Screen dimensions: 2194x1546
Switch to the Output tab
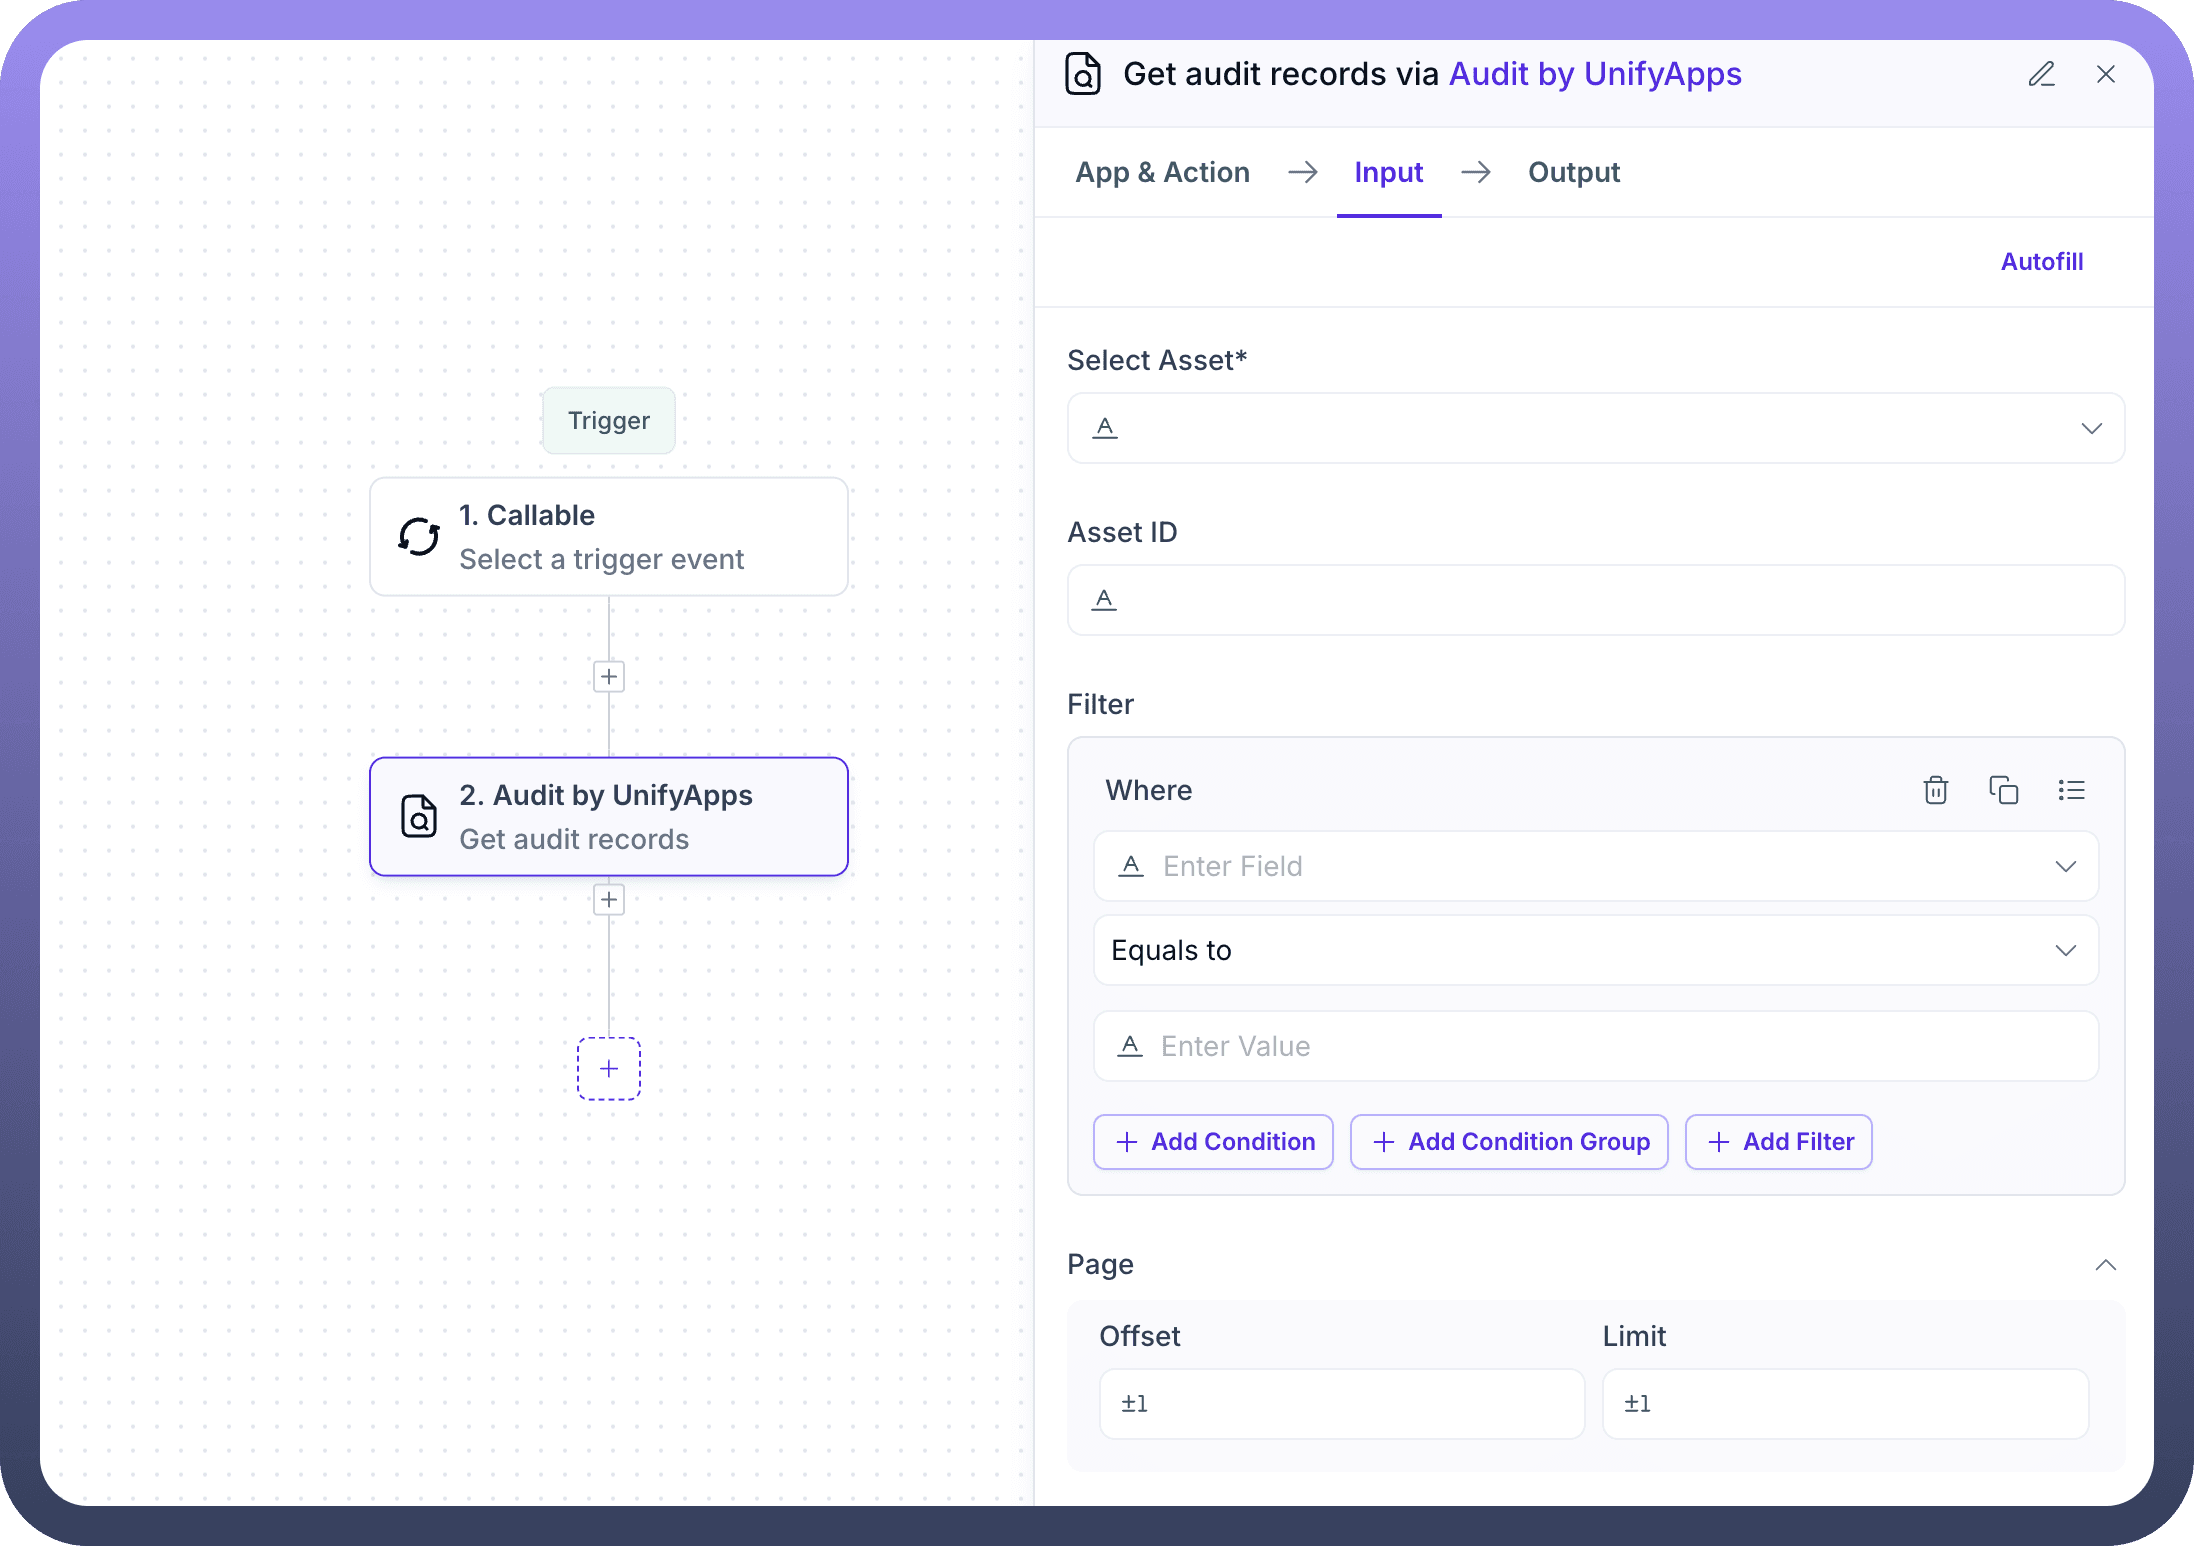pos(1573,172)
